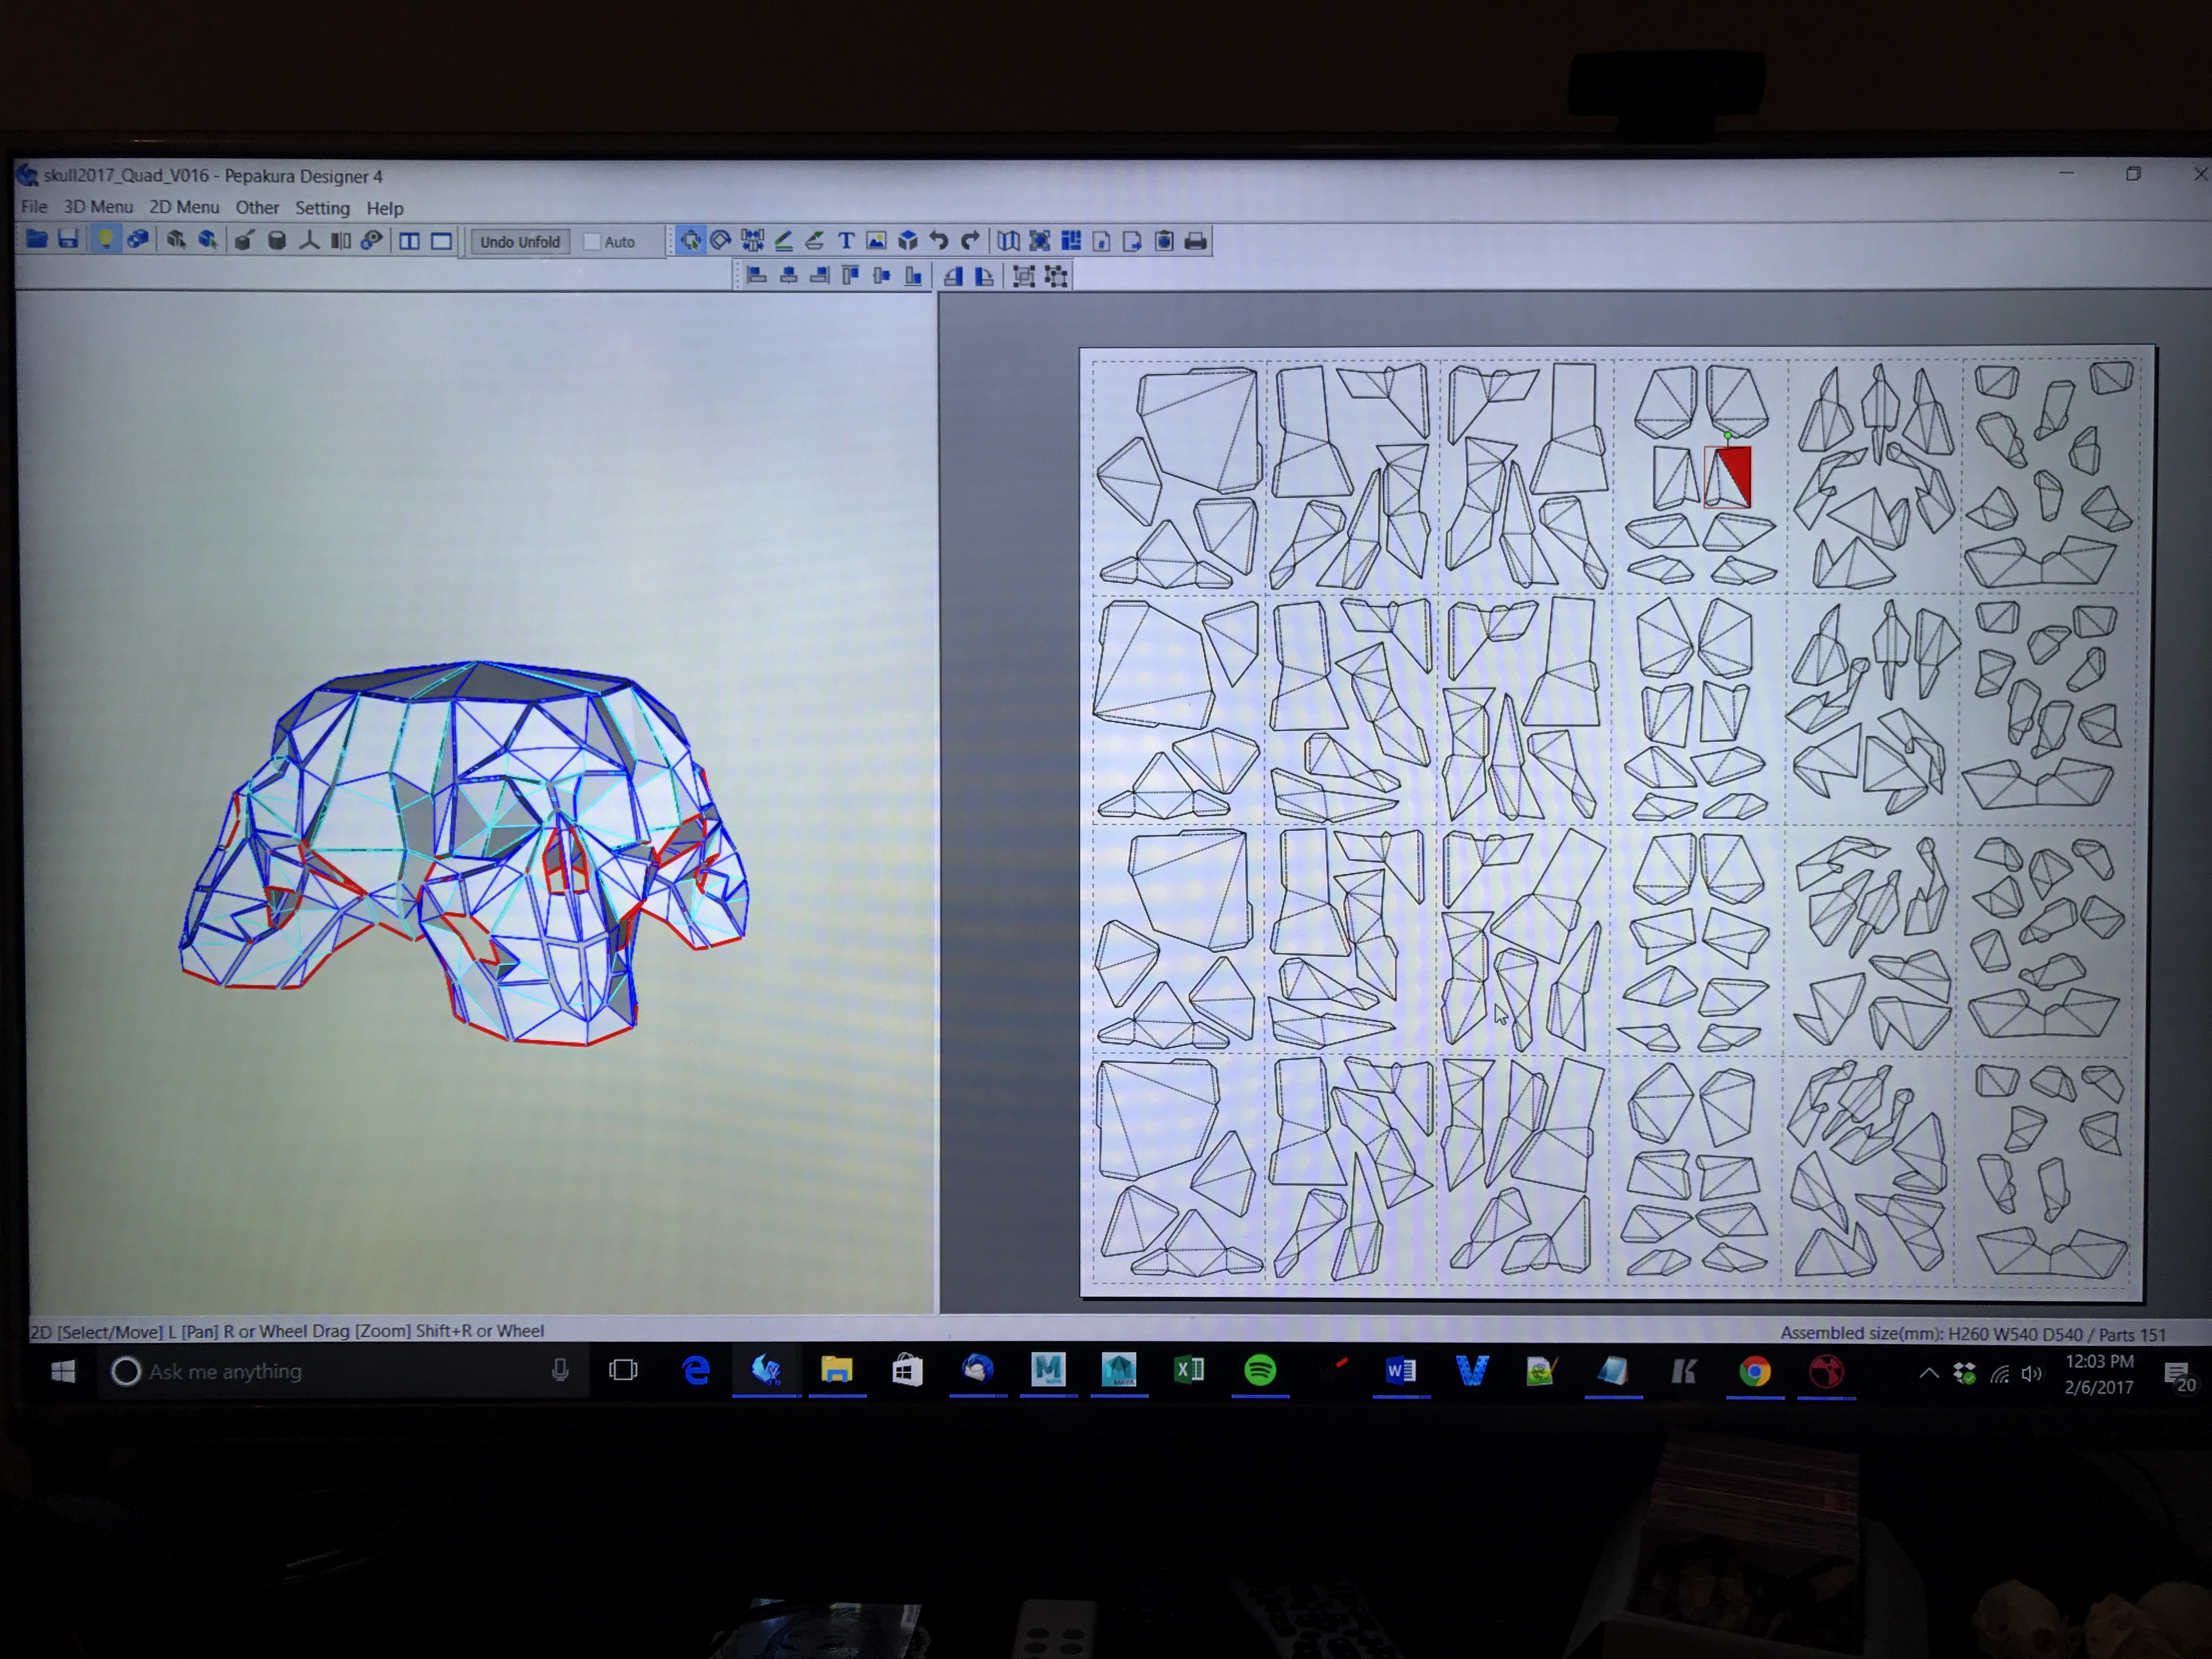The width and height of the screenshot is (2212, 1659).
Task: Click the Undo Unfold button
Action: click(519, 242)
